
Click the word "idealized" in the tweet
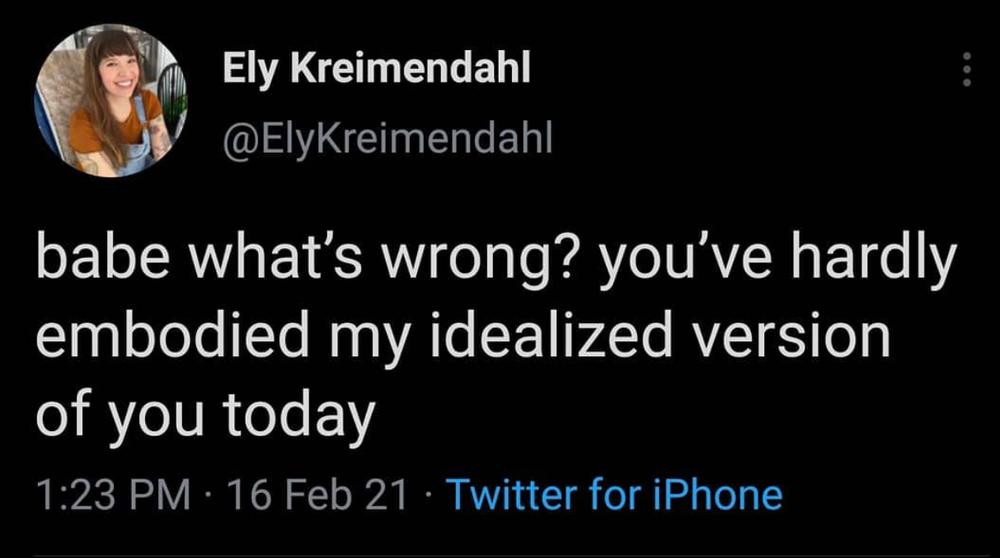551,334
